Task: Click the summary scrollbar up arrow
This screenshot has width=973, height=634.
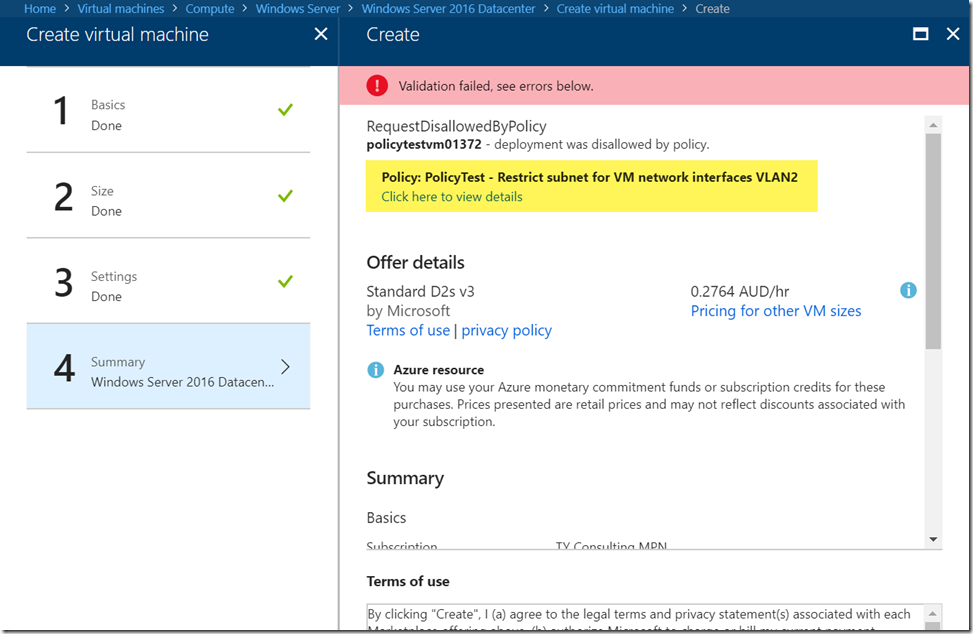Action: [933, 125]
